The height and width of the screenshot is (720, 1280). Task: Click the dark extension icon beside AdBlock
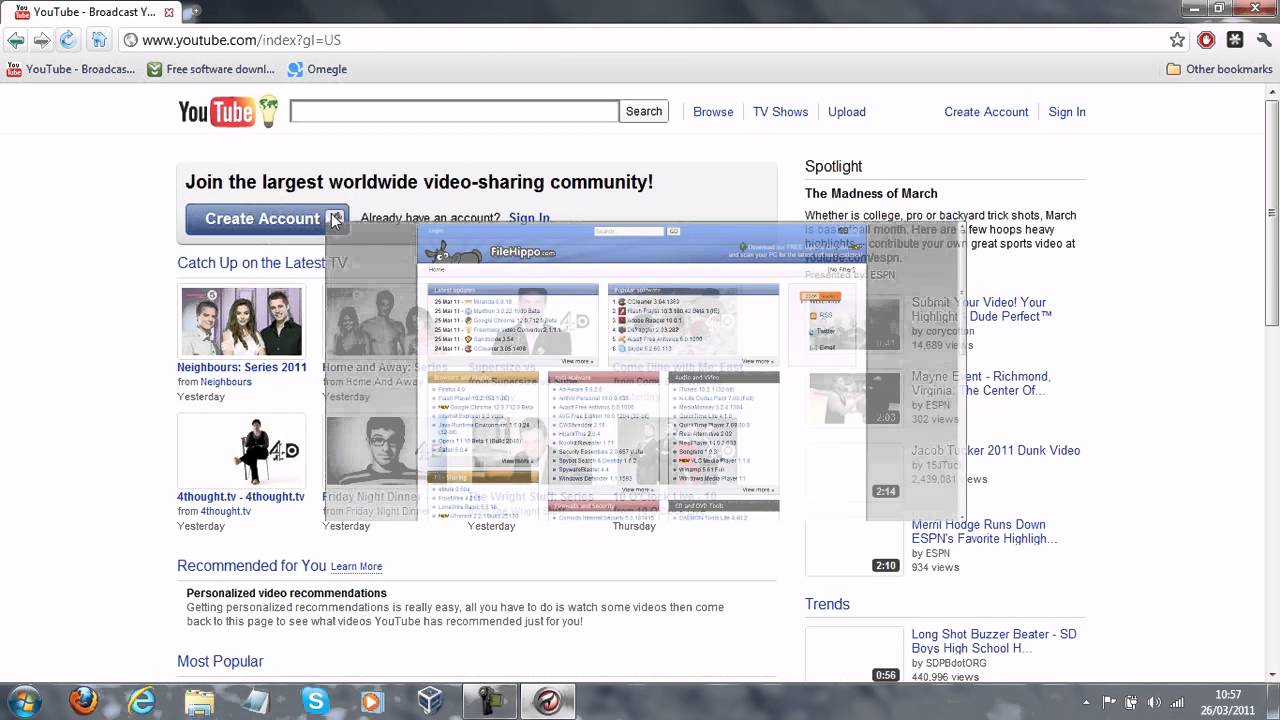pyautogui.click(x=1235, y=40)
